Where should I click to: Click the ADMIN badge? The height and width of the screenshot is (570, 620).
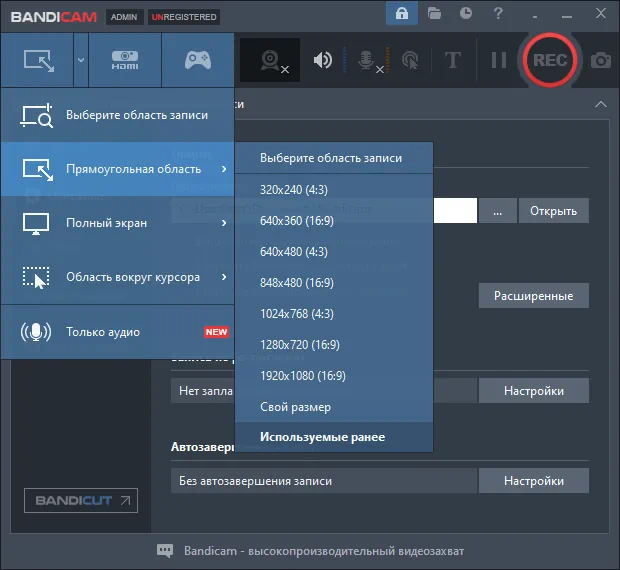124,17
